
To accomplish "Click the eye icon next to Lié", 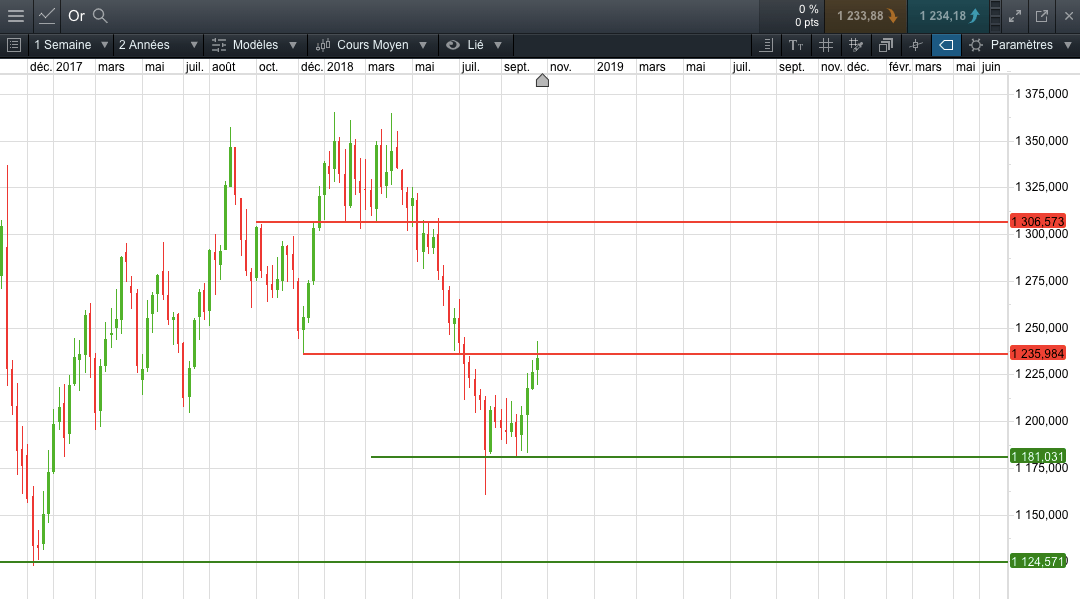I will (453, 45).
